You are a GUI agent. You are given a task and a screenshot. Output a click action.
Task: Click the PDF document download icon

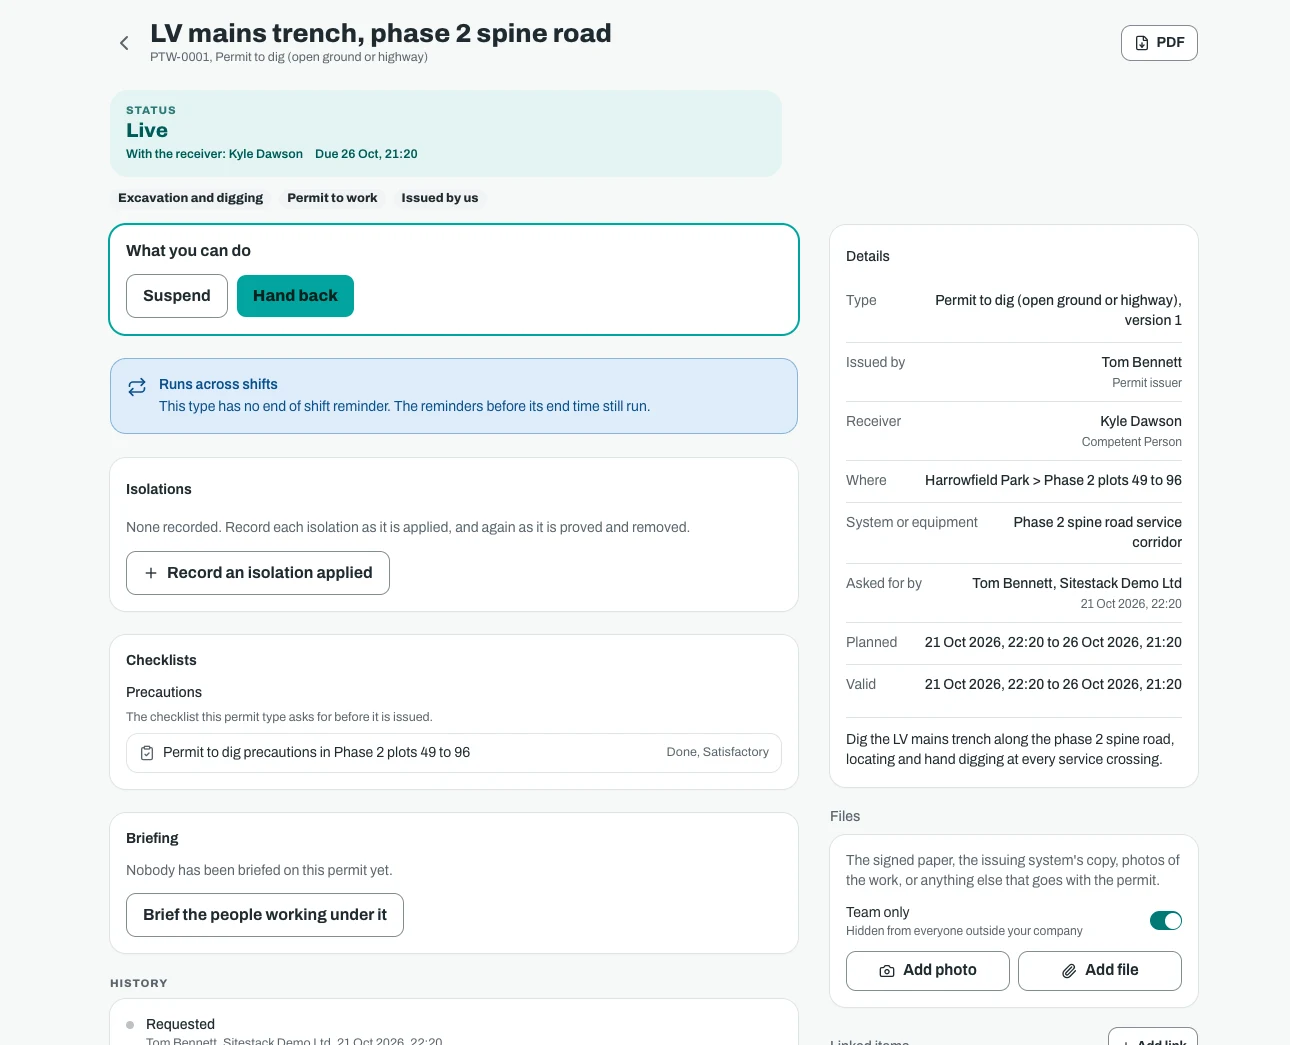(x=1142, y=43)
